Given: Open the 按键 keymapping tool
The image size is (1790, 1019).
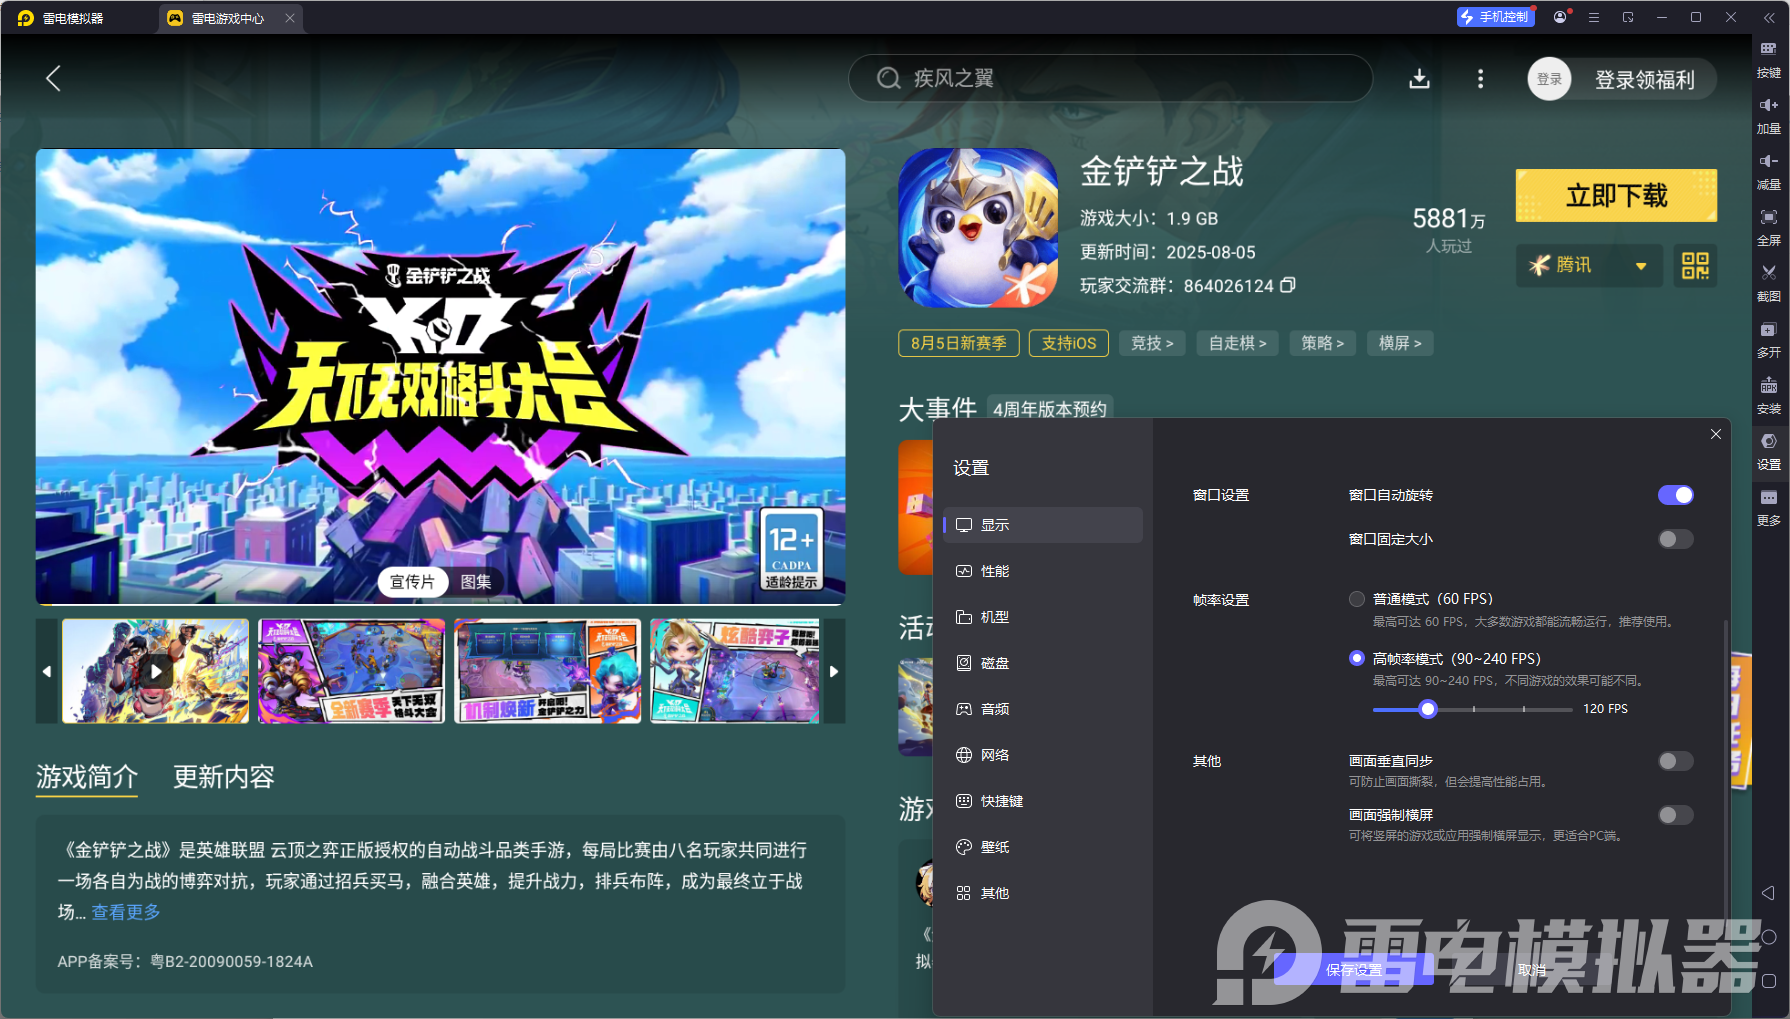Looking at the screenshot, I should (1769, 59).
